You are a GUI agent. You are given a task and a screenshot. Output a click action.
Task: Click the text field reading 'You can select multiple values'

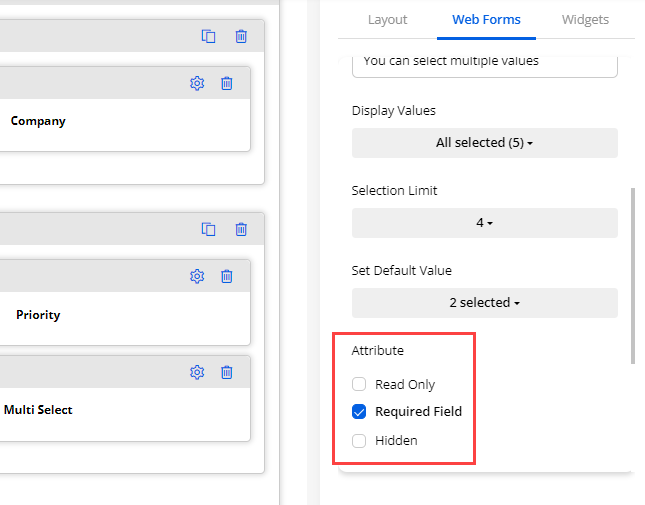coord(484,62)
